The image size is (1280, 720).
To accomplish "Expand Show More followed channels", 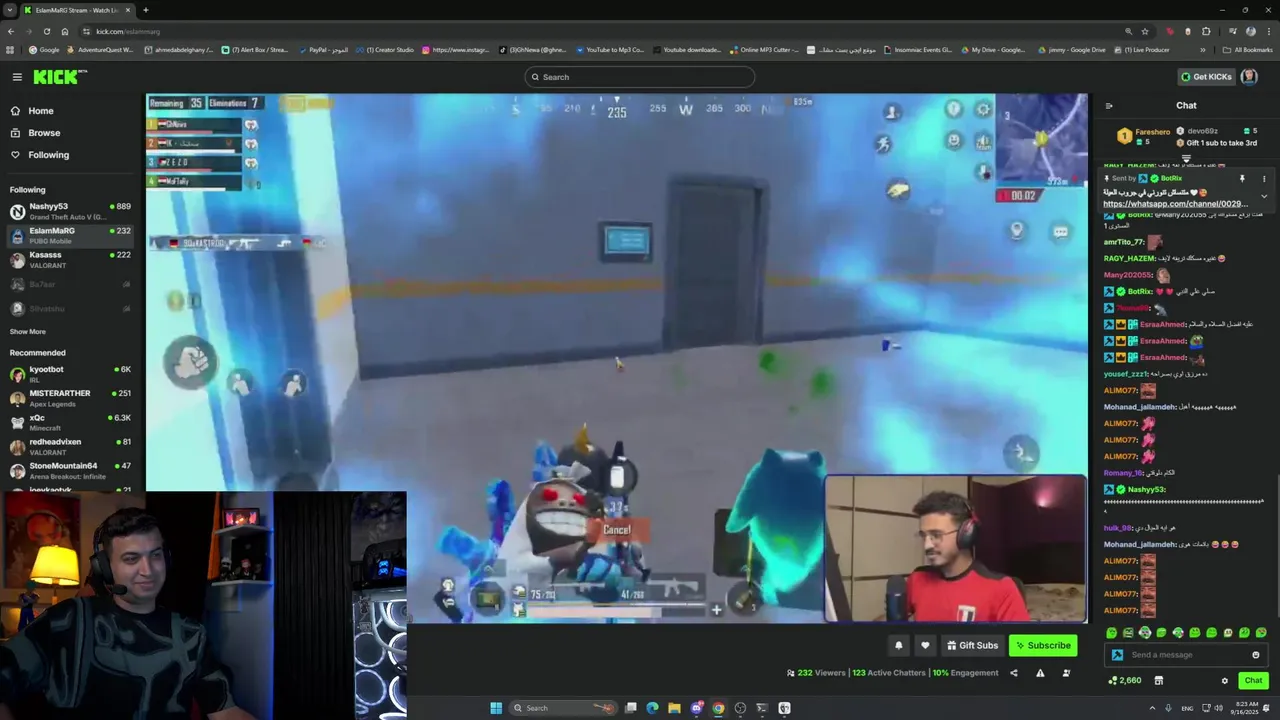I will (x=28, y=332).
